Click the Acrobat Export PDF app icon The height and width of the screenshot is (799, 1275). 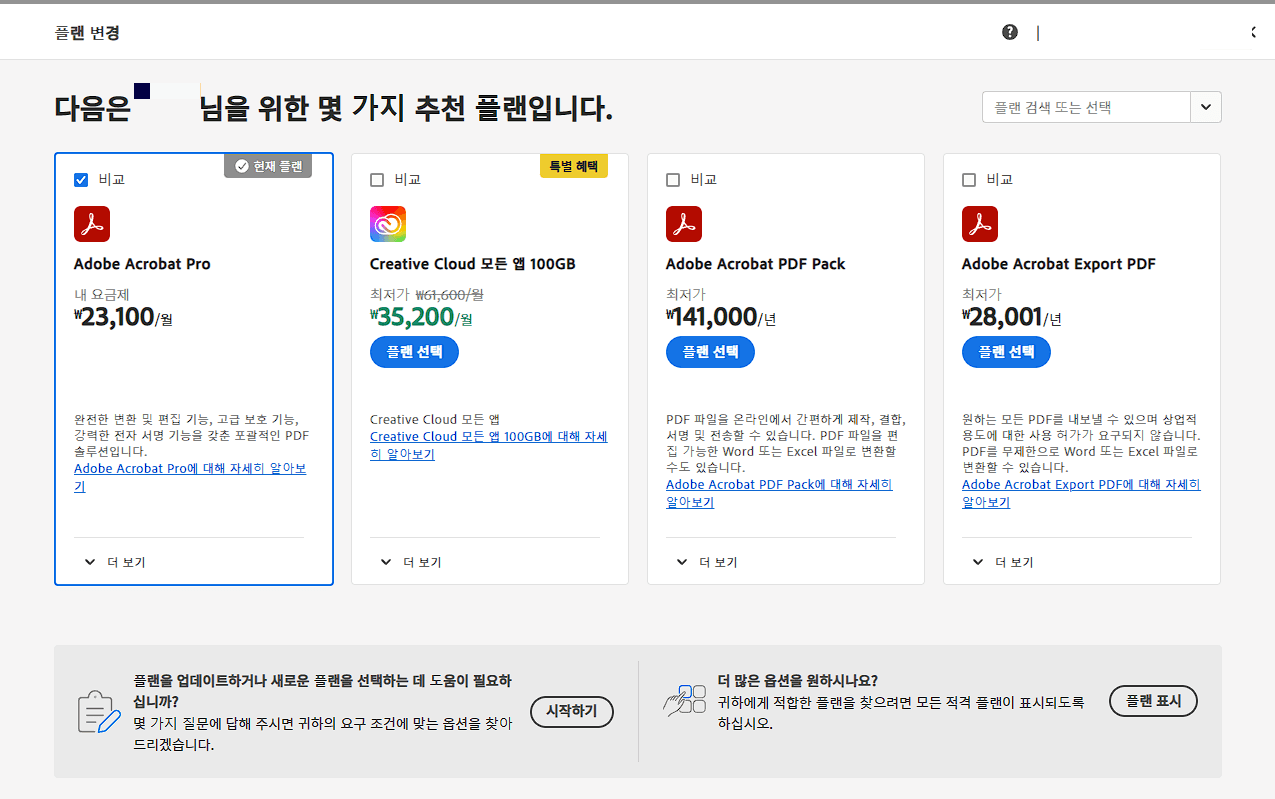980,224
